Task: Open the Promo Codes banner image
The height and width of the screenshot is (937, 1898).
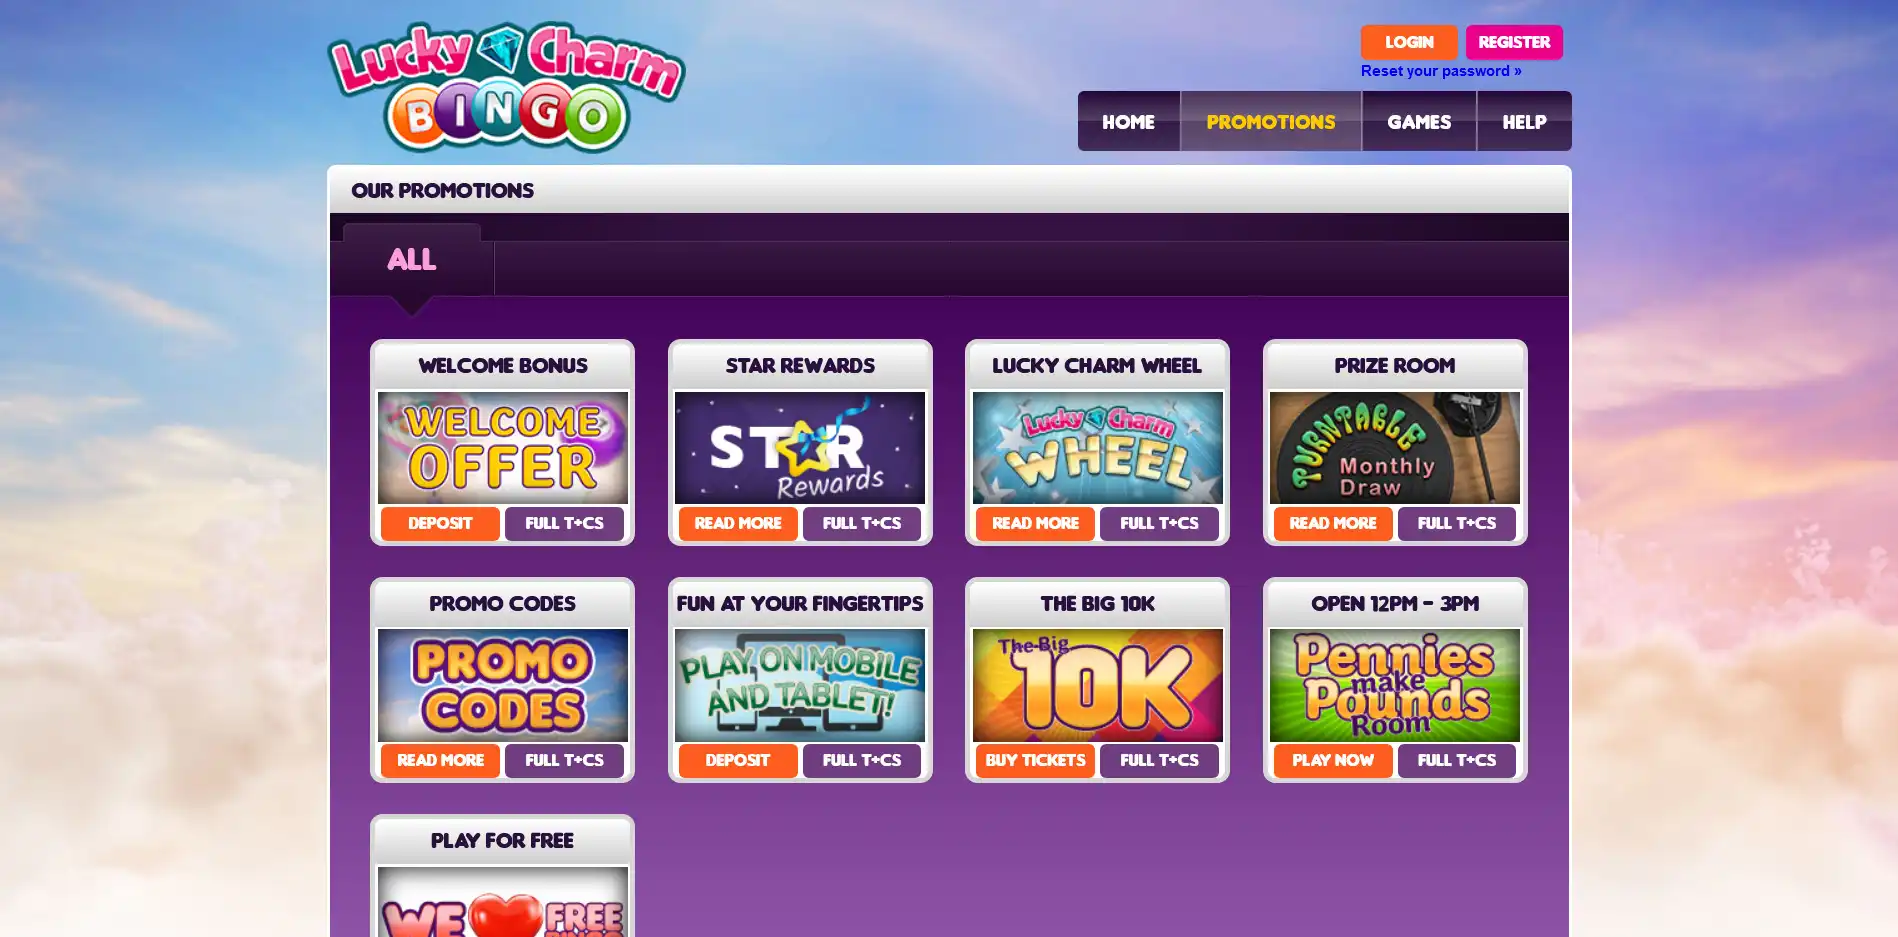Action: pos(503,685)
